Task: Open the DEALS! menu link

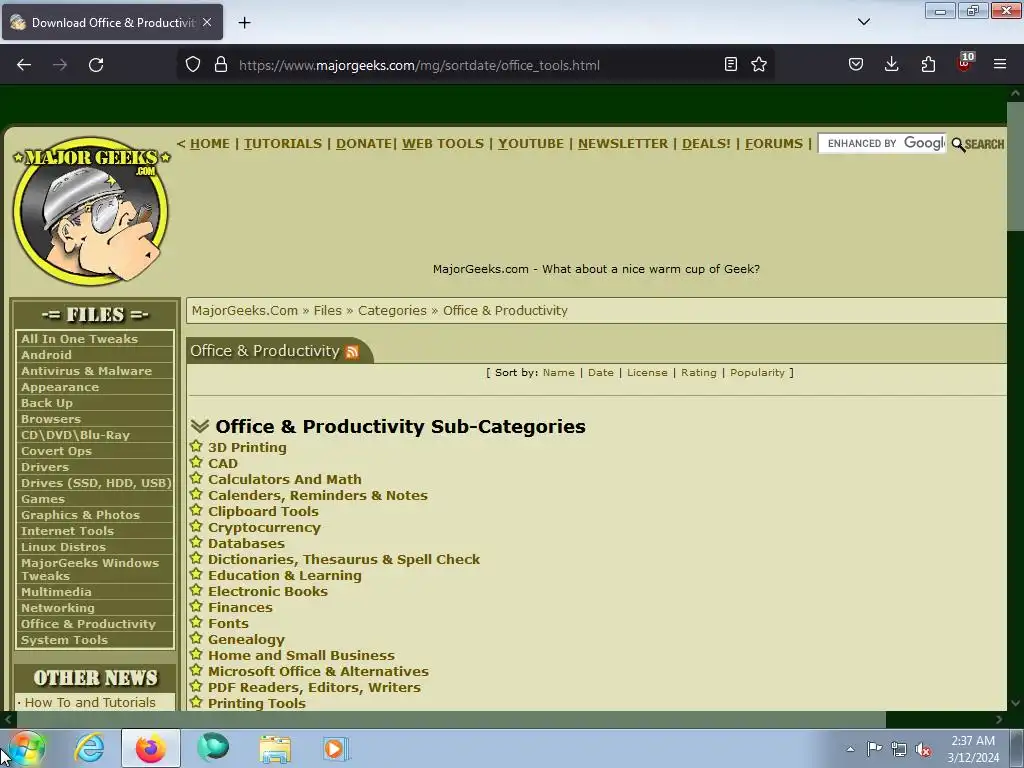Action: (706, 144)
